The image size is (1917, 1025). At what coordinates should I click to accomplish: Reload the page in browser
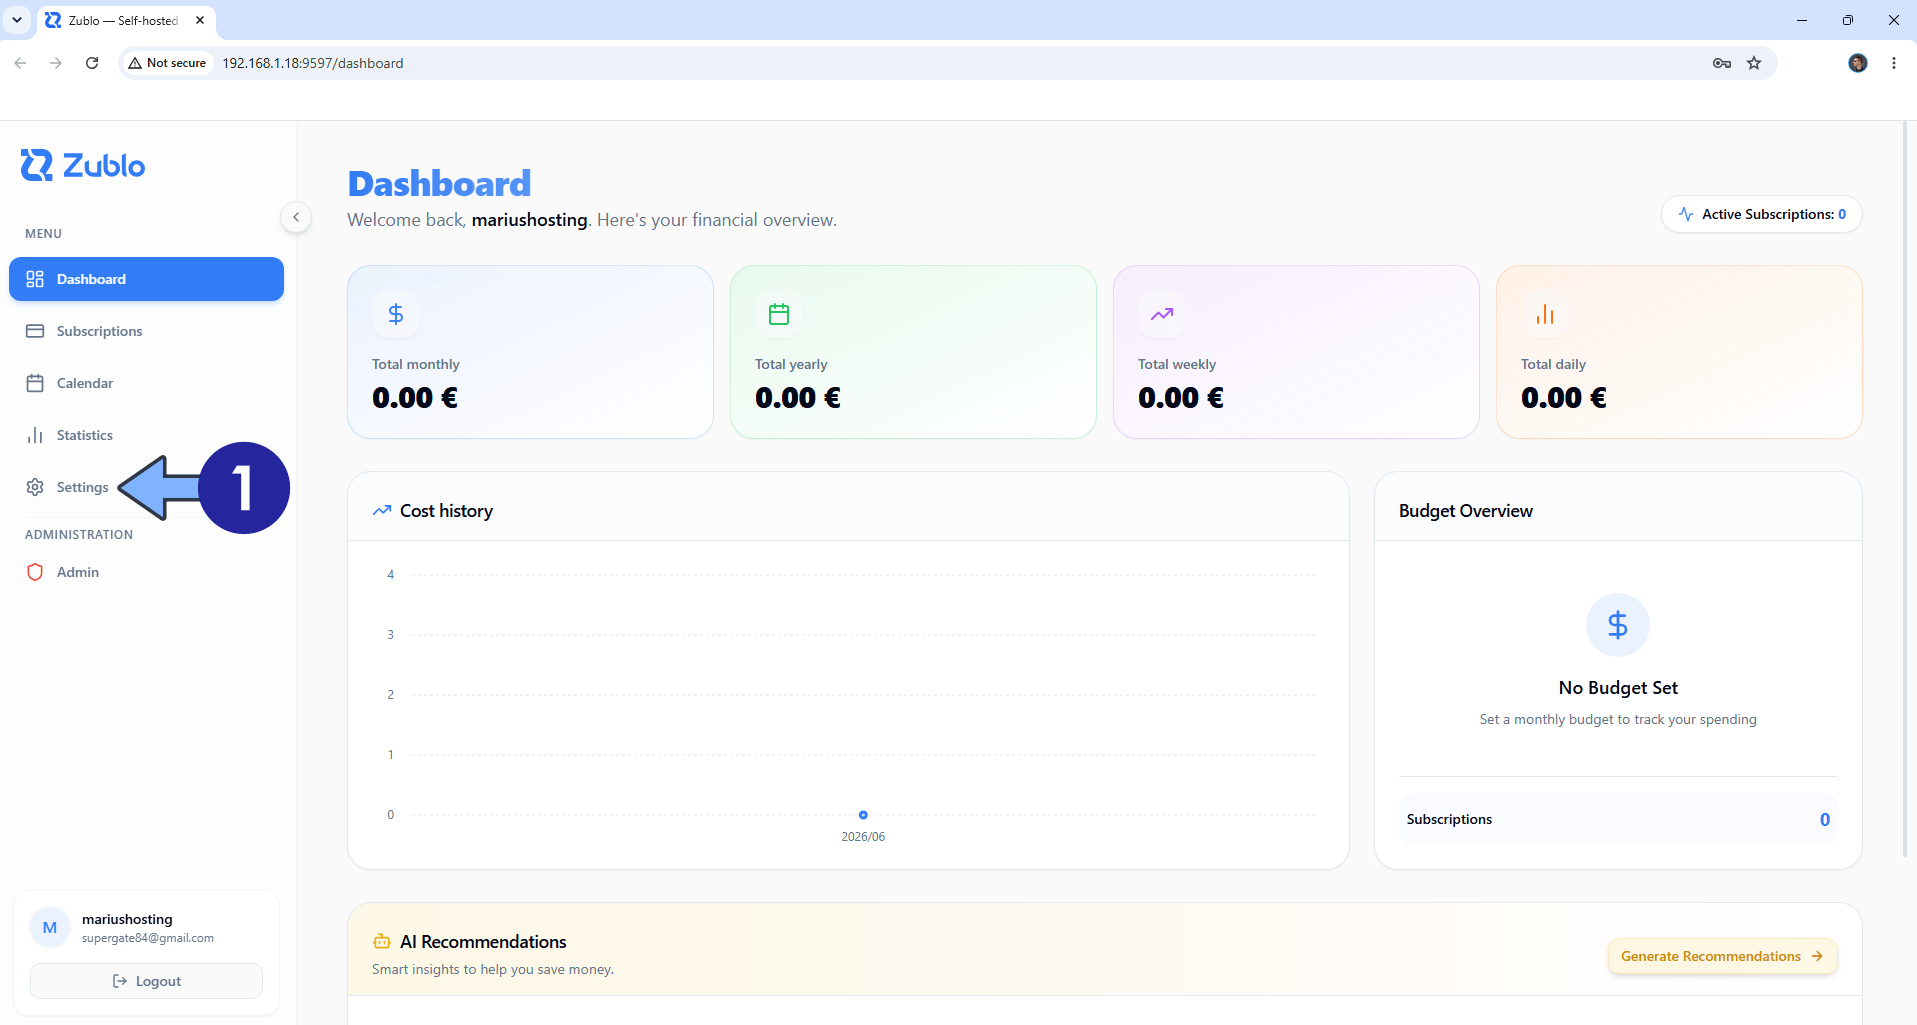point(92,63)
